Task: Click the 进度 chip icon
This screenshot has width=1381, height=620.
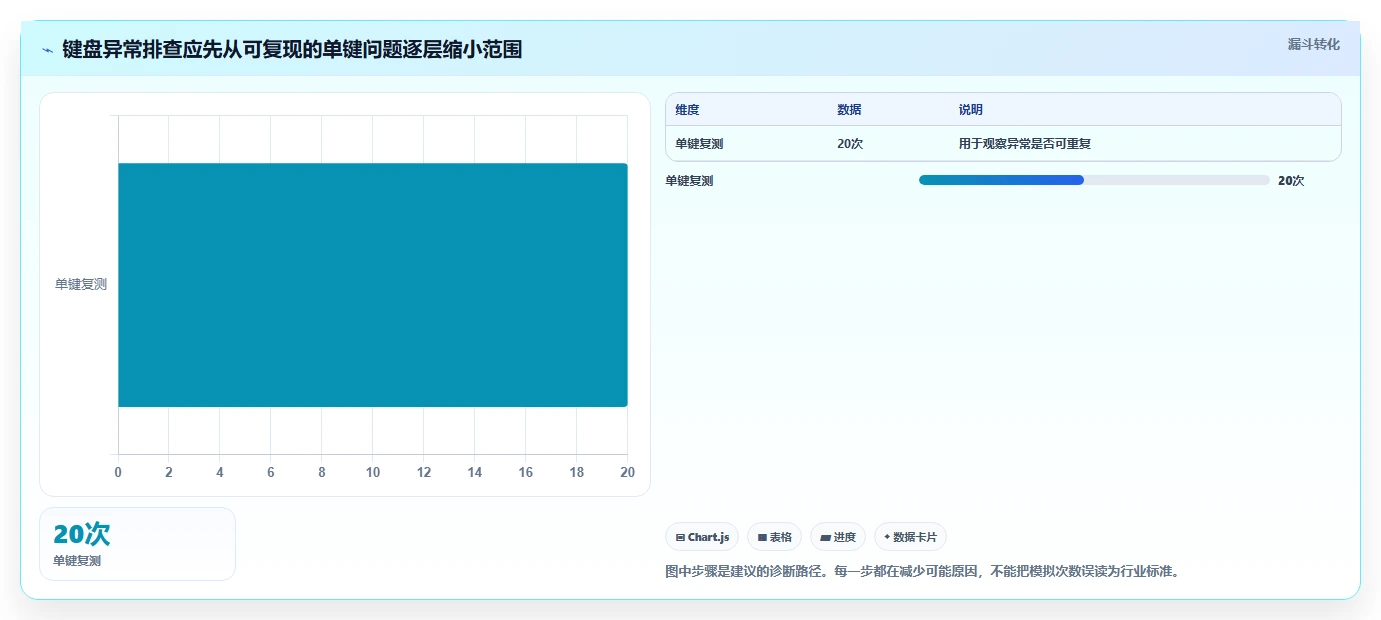Action: 825,538
